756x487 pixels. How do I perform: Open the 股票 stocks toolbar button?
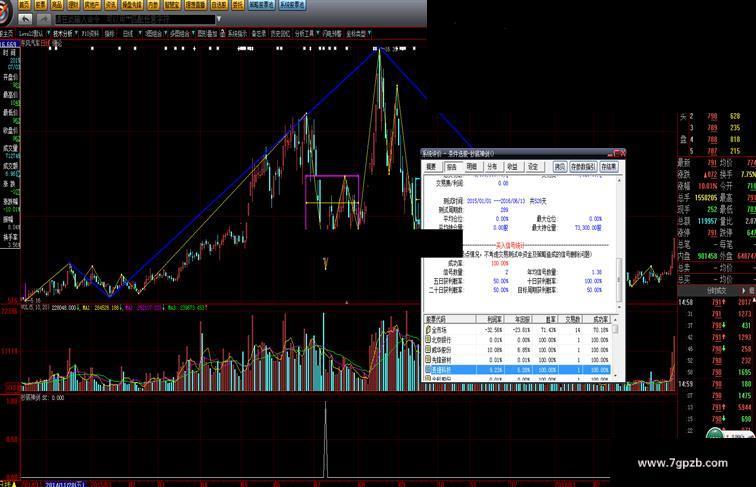(41, 5)
